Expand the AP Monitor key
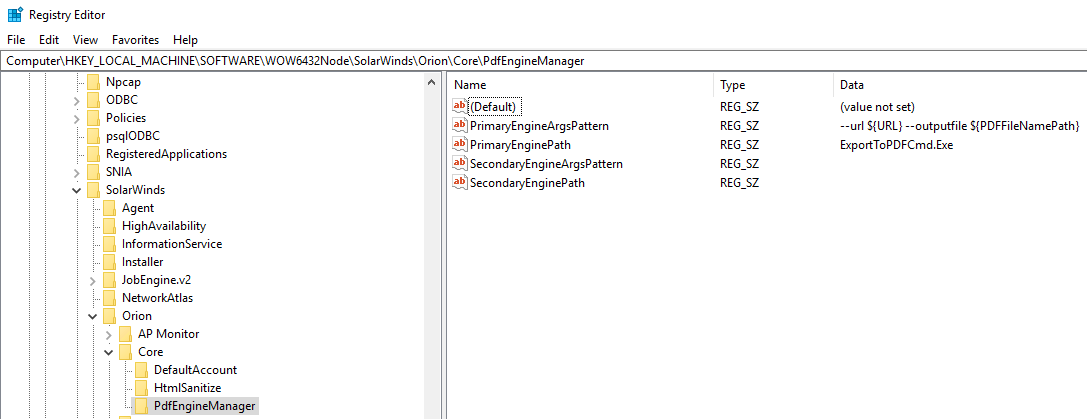This screenshot has width=1087, height=419. pyautogui.click(x=109, y=334)
